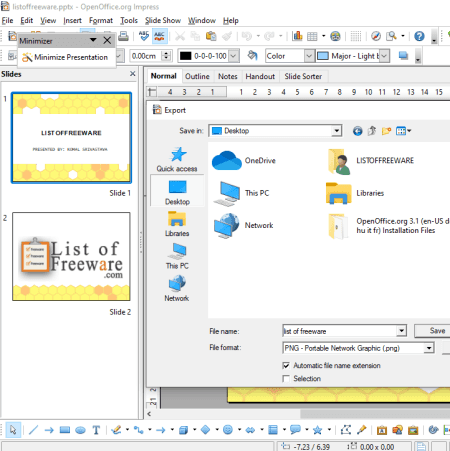Click the Edit Points tool icon
This screenshot has height=451, width=450.
click(x=346, y=430)
